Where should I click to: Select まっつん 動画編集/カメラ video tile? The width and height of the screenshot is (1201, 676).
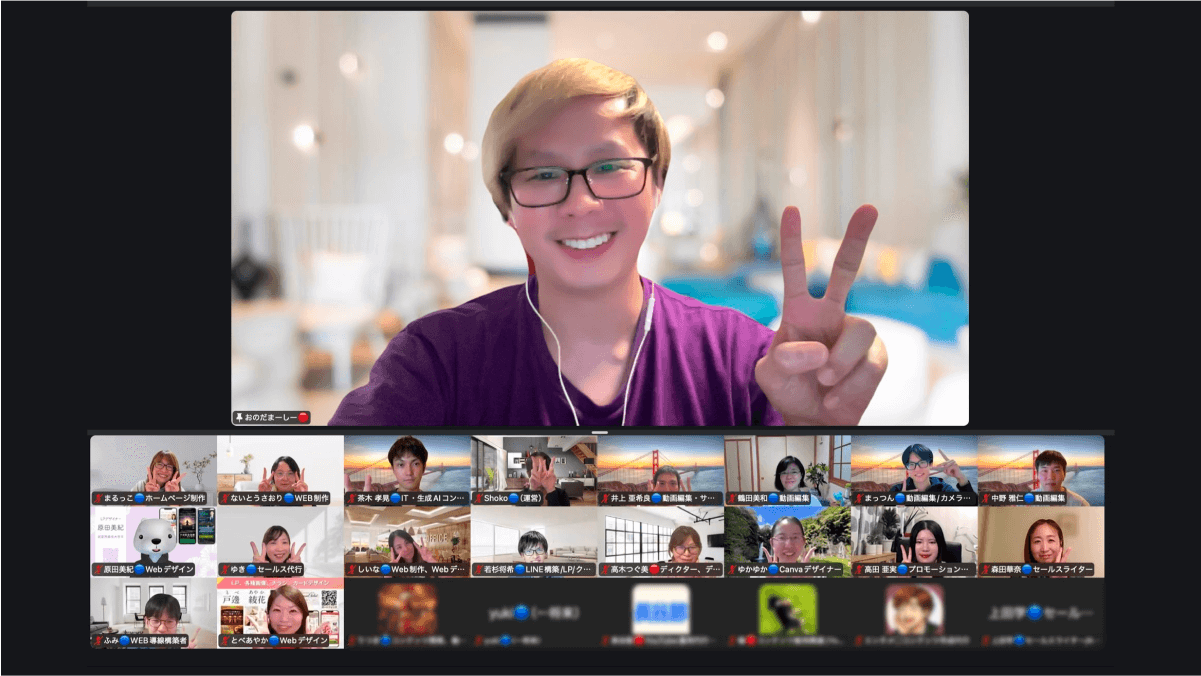914,465
